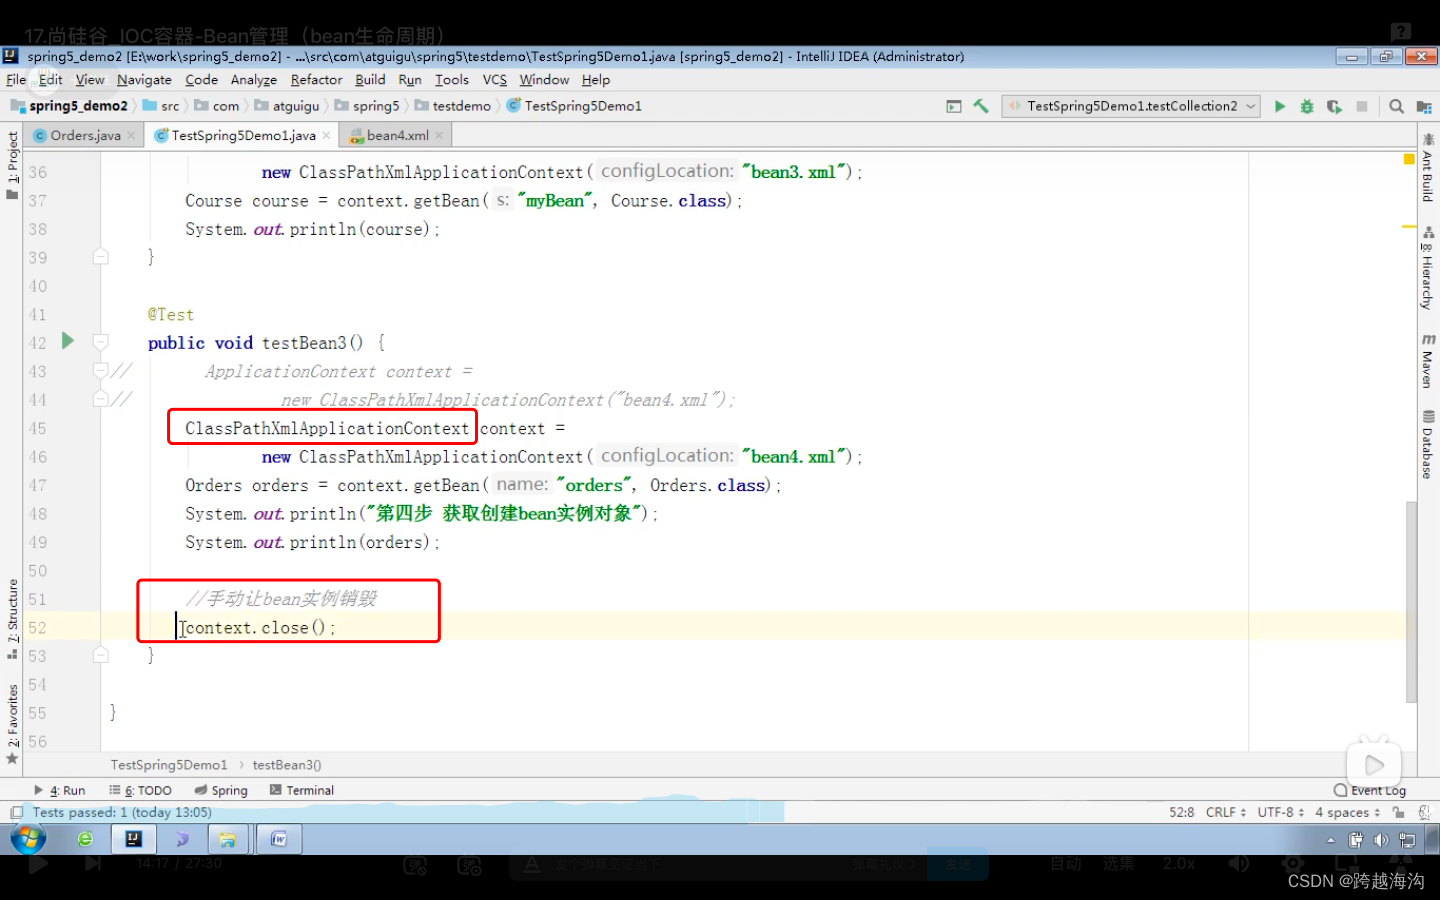Change the CRLF line separator
1440x900 pixels.
pos(1226,813)
